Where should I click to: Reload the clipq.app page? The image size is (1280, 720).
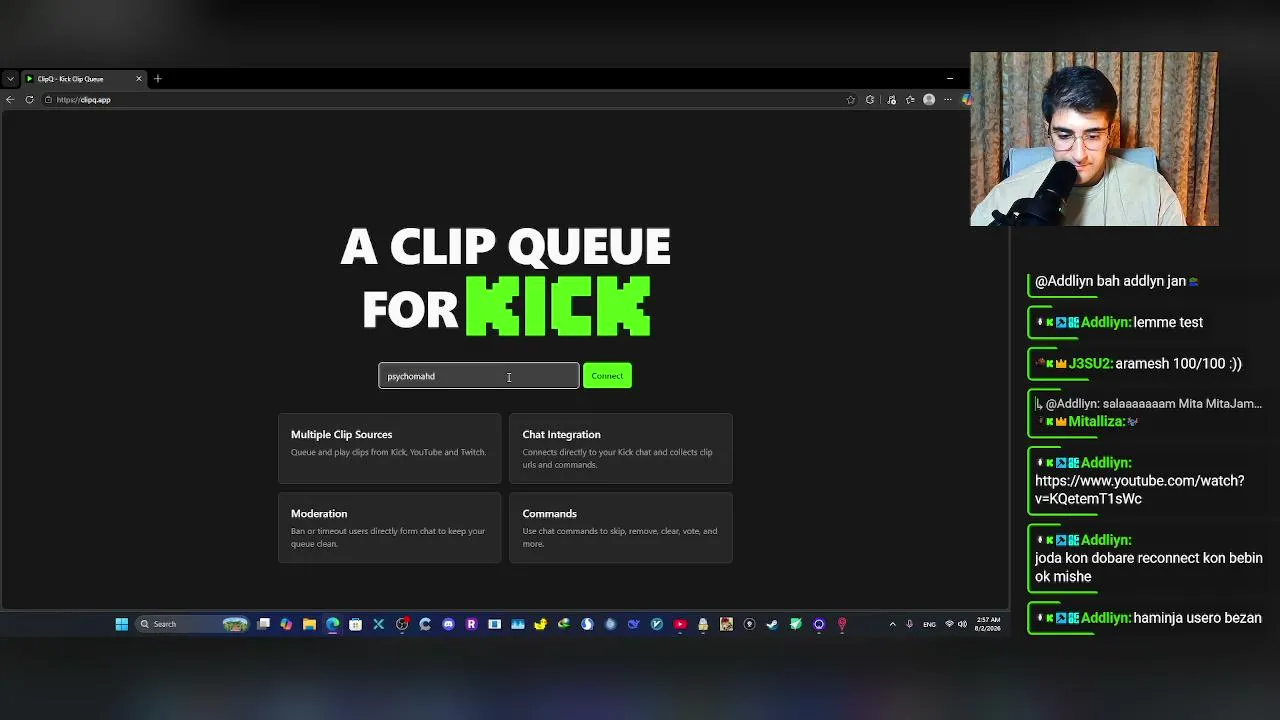click(29, 100)
